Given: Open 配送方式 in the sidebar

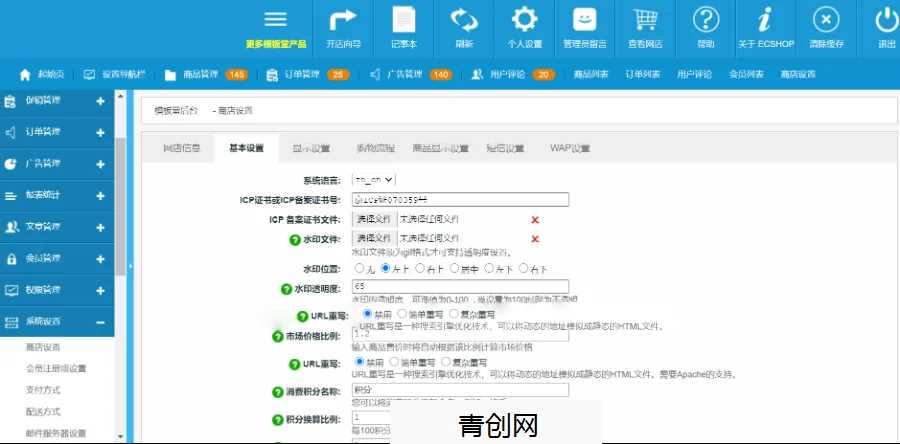Looking at the screenshot, I should point(43,412).
